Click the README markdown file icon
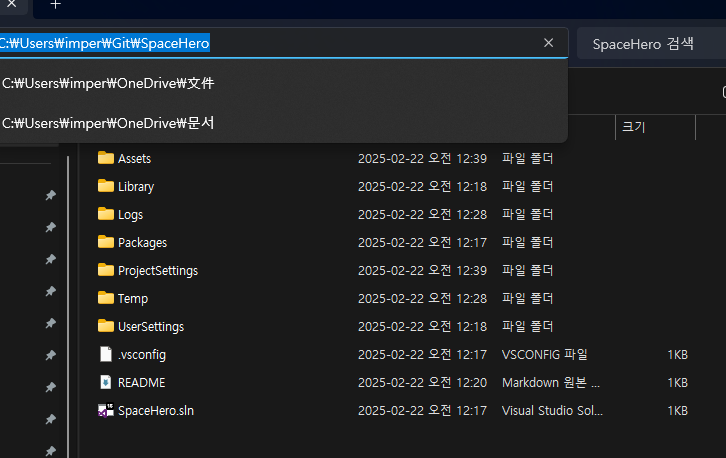726x458 pixels. [106, 382]
